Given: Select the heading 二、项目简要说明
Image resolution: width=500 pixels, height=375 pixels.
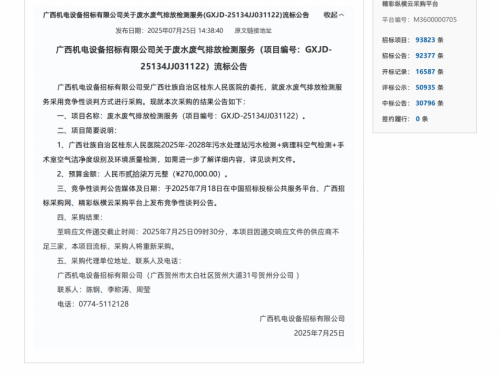Looking at the screenshot, I should pyautogui.click(x=87, y=130).
